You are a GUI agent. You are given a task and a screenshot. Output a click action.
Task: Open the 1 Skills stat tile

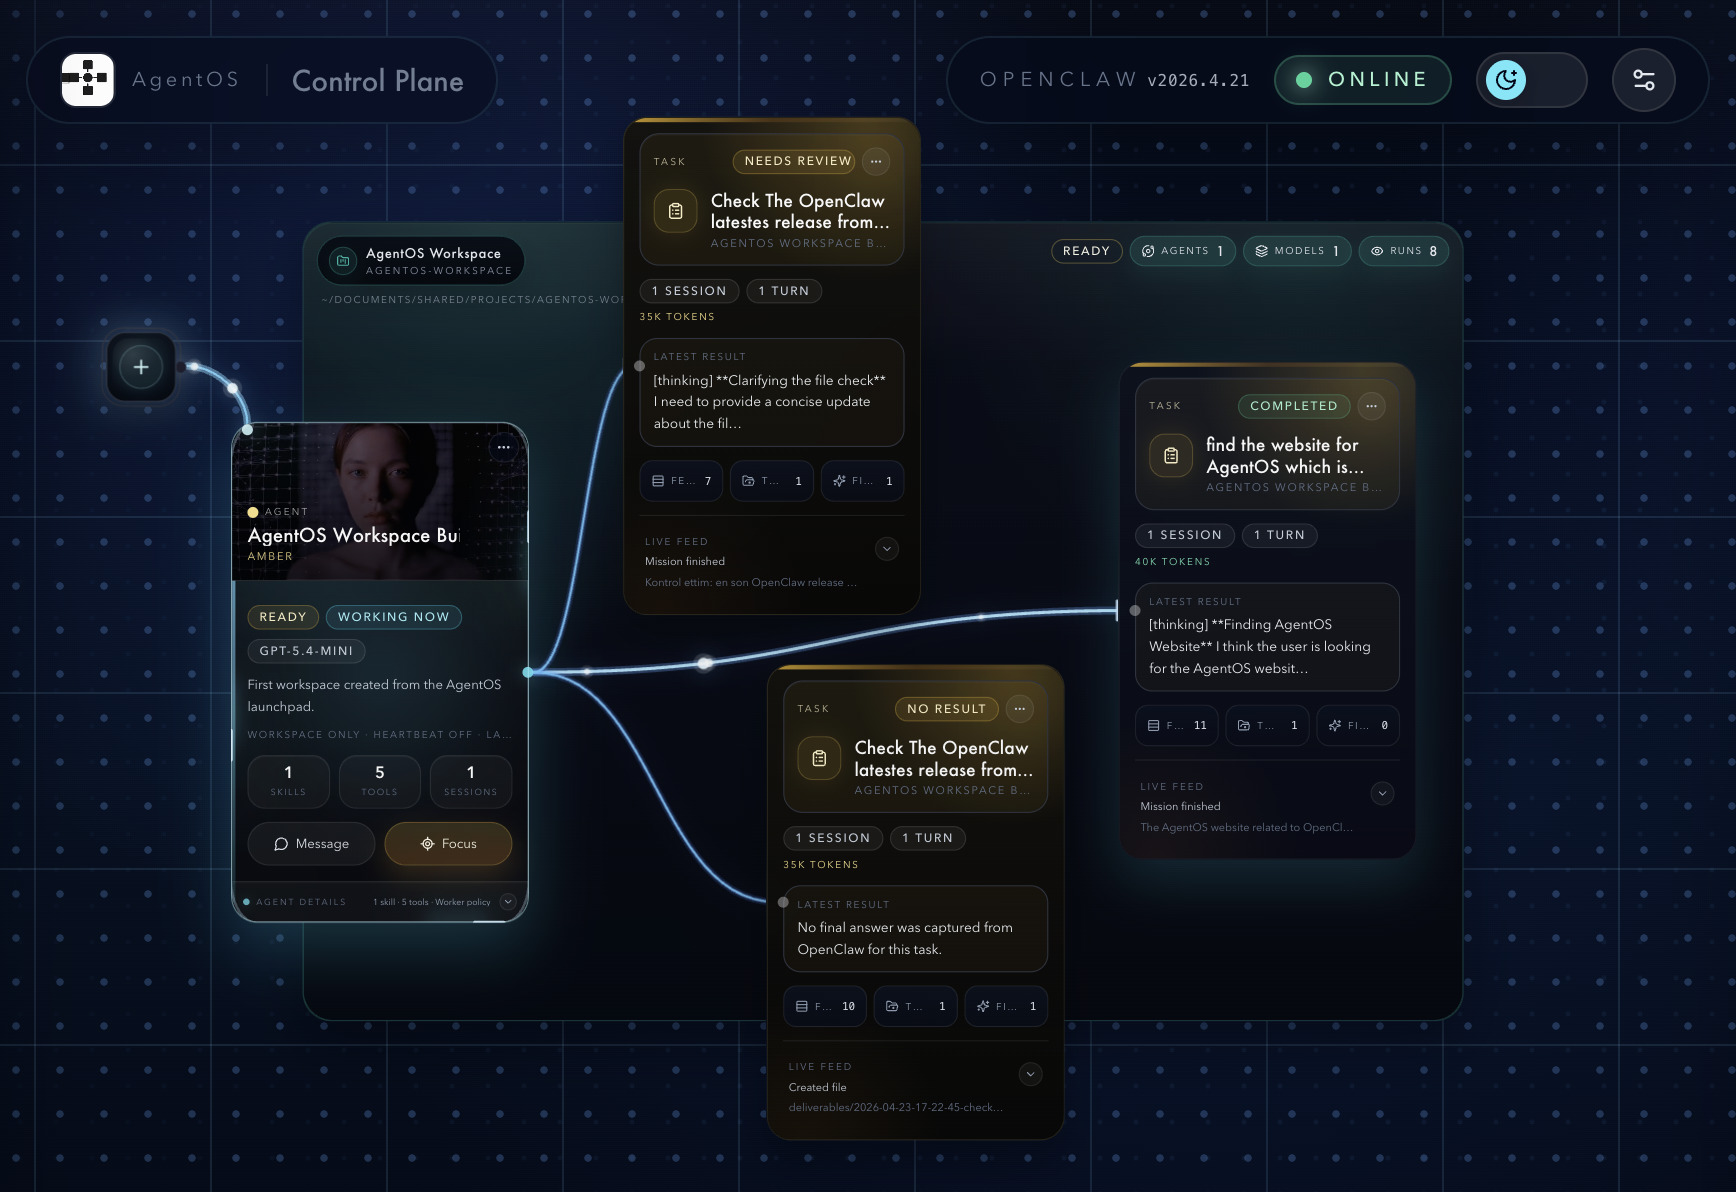[x=288, y=782]
